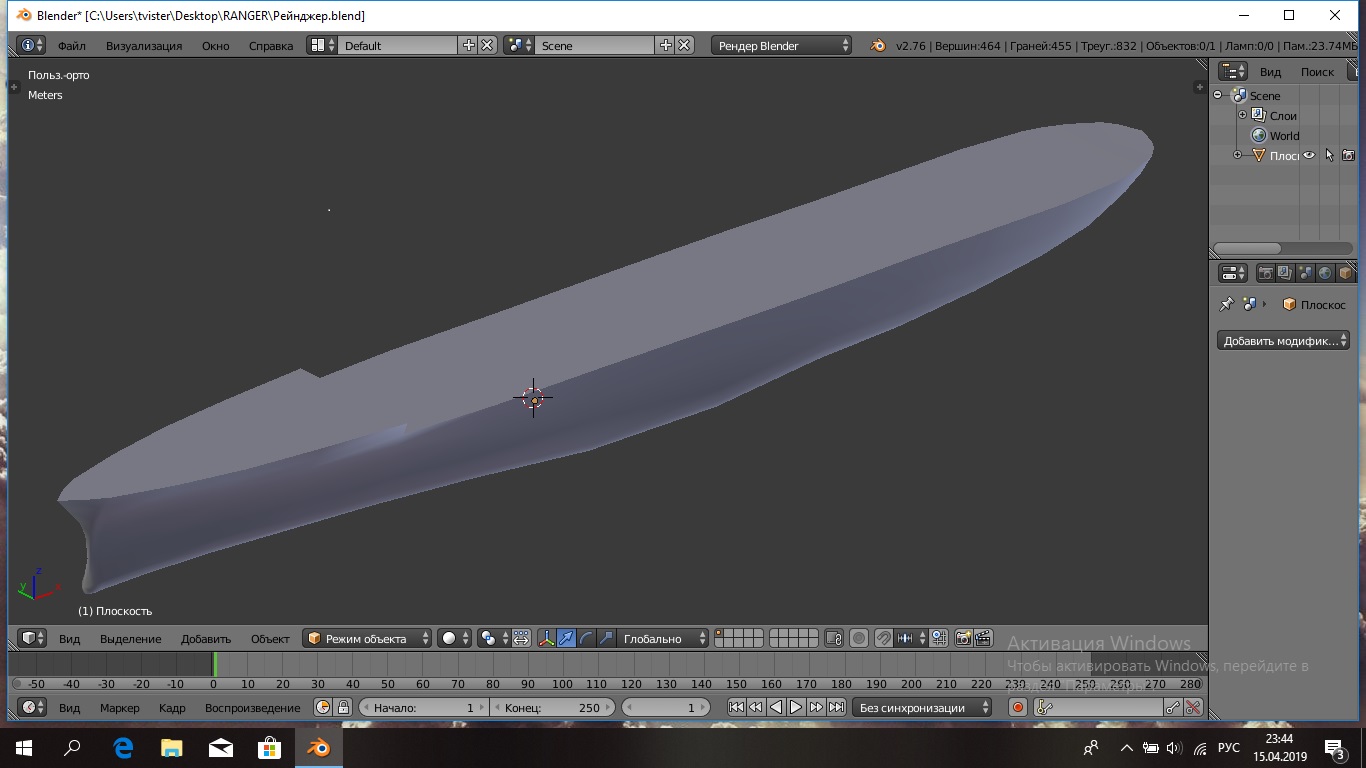Open the Глобально orientation dropdown
The height and width of the screenshot is (768, 1366).
point(664,638)
